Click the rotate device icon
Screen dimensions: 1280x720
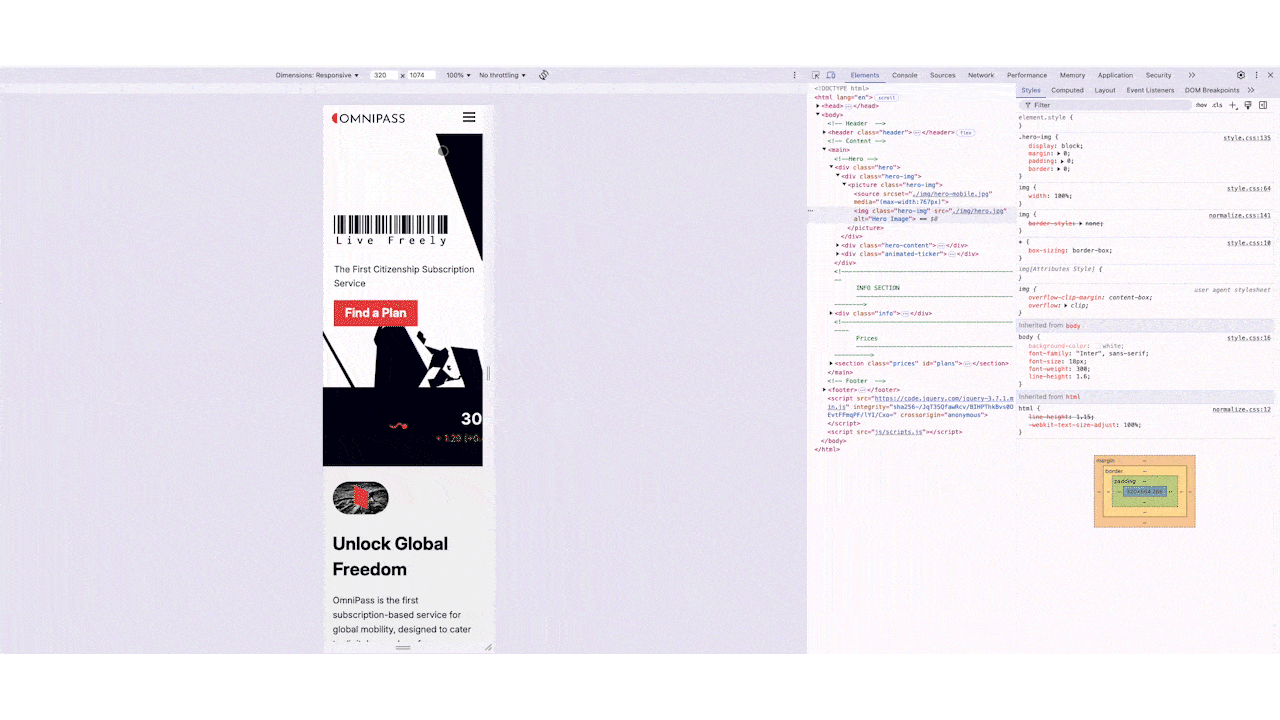[544, 75]
